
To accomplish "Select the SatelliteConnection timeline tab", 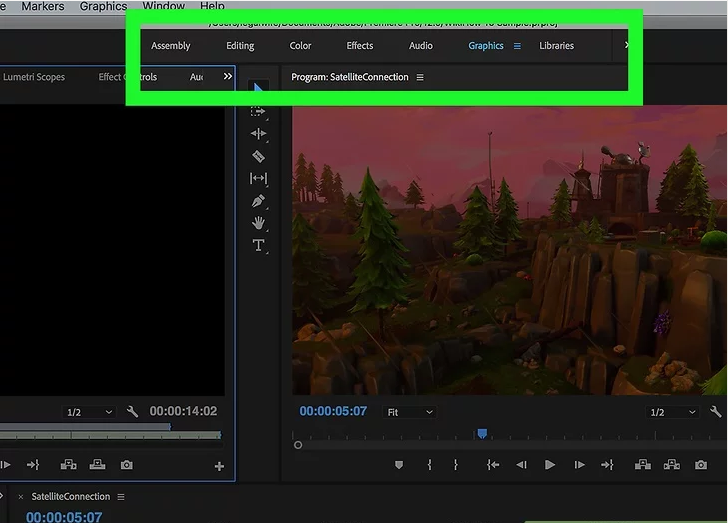I will pyautogui.click(x=71, y=497).
